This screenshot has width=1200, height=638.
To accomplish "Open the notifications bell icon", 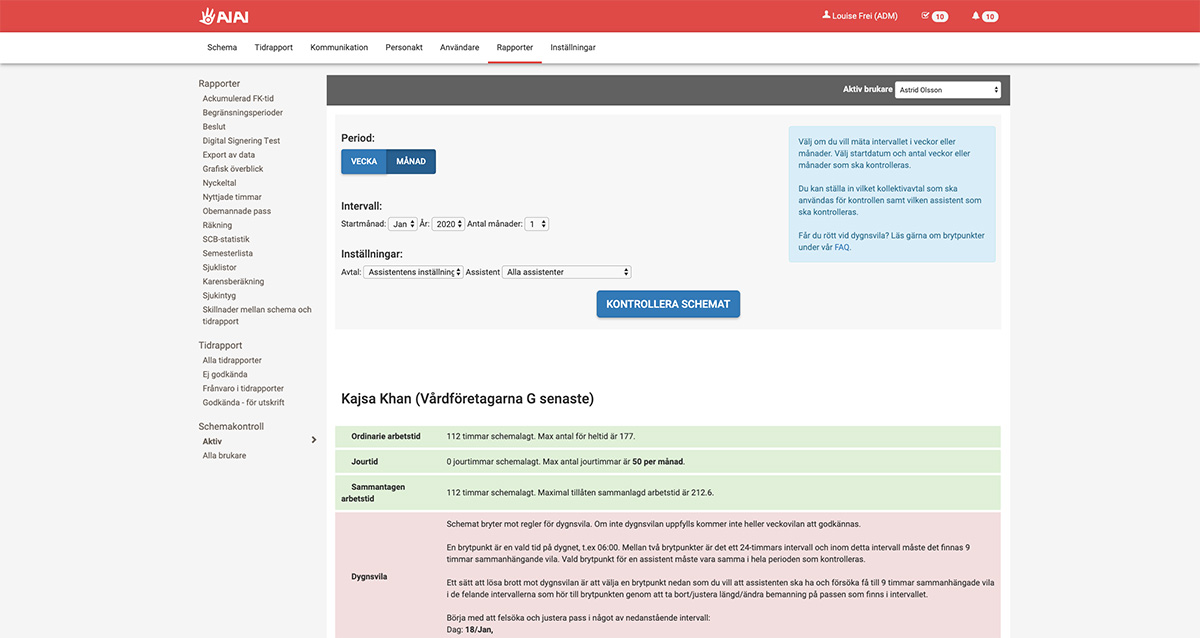I will 984,16.
